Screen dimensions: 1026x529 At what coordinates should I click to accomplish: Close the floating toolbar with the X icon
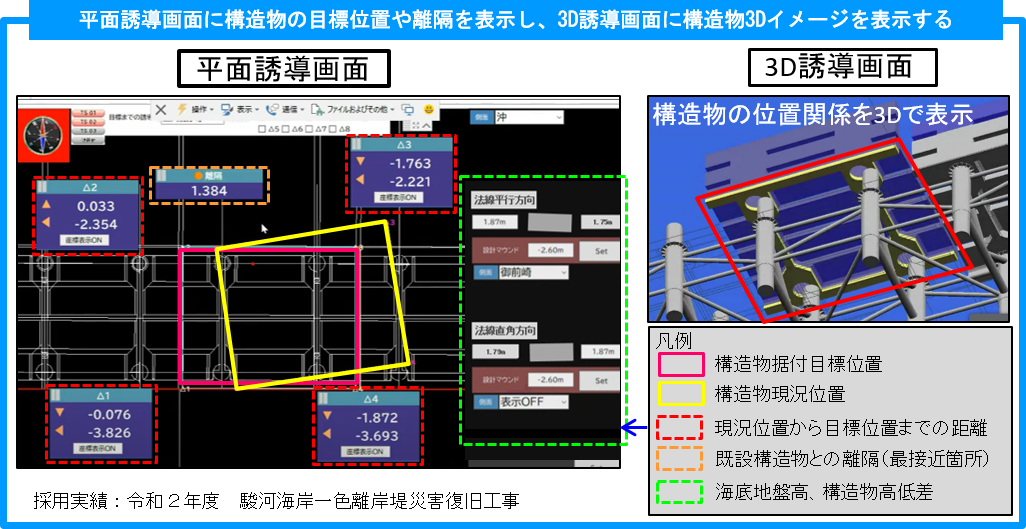pos(161,109)
